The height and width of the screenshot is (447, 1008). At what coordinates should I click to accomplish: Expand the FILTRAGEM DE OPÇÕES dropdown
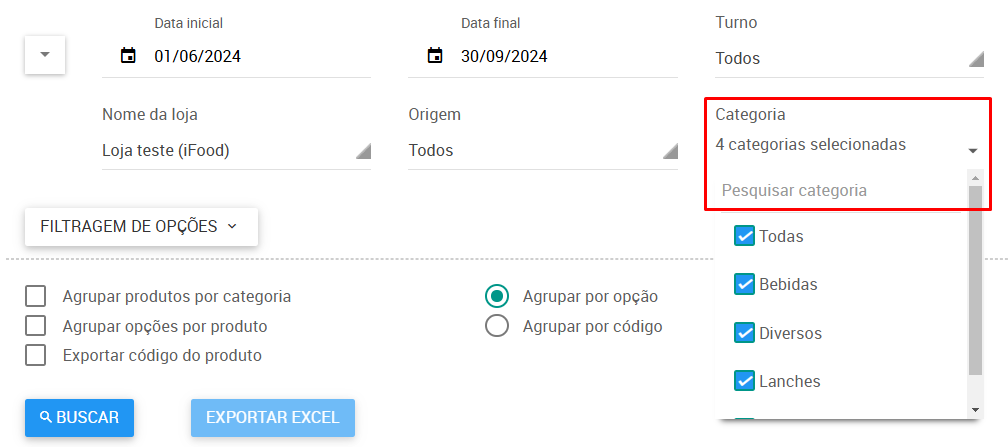point(141,226)
